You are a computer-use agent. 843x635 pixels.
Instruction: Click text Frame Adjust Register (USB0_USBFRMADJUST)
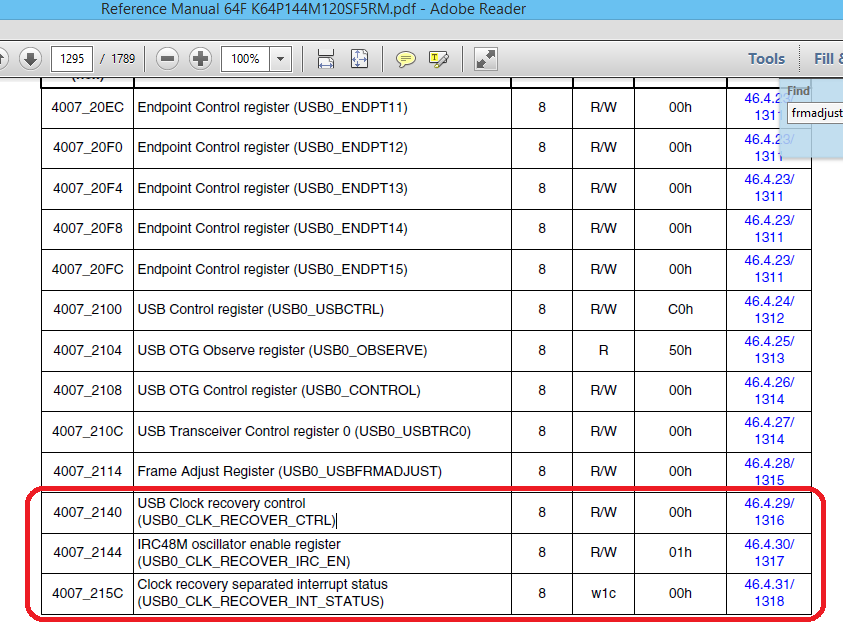(x=290, y=472)
